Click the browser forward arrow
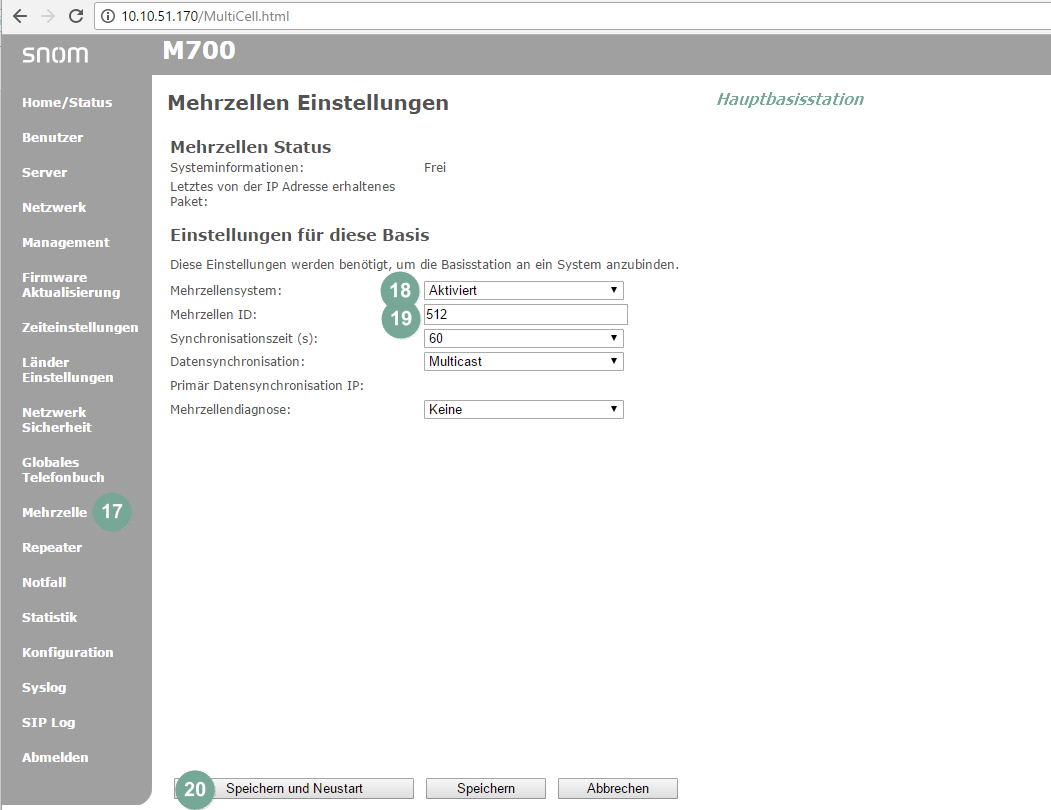The height and width of the screenshot is (810, 1051). pyautogui.click(x=48, y=17)
